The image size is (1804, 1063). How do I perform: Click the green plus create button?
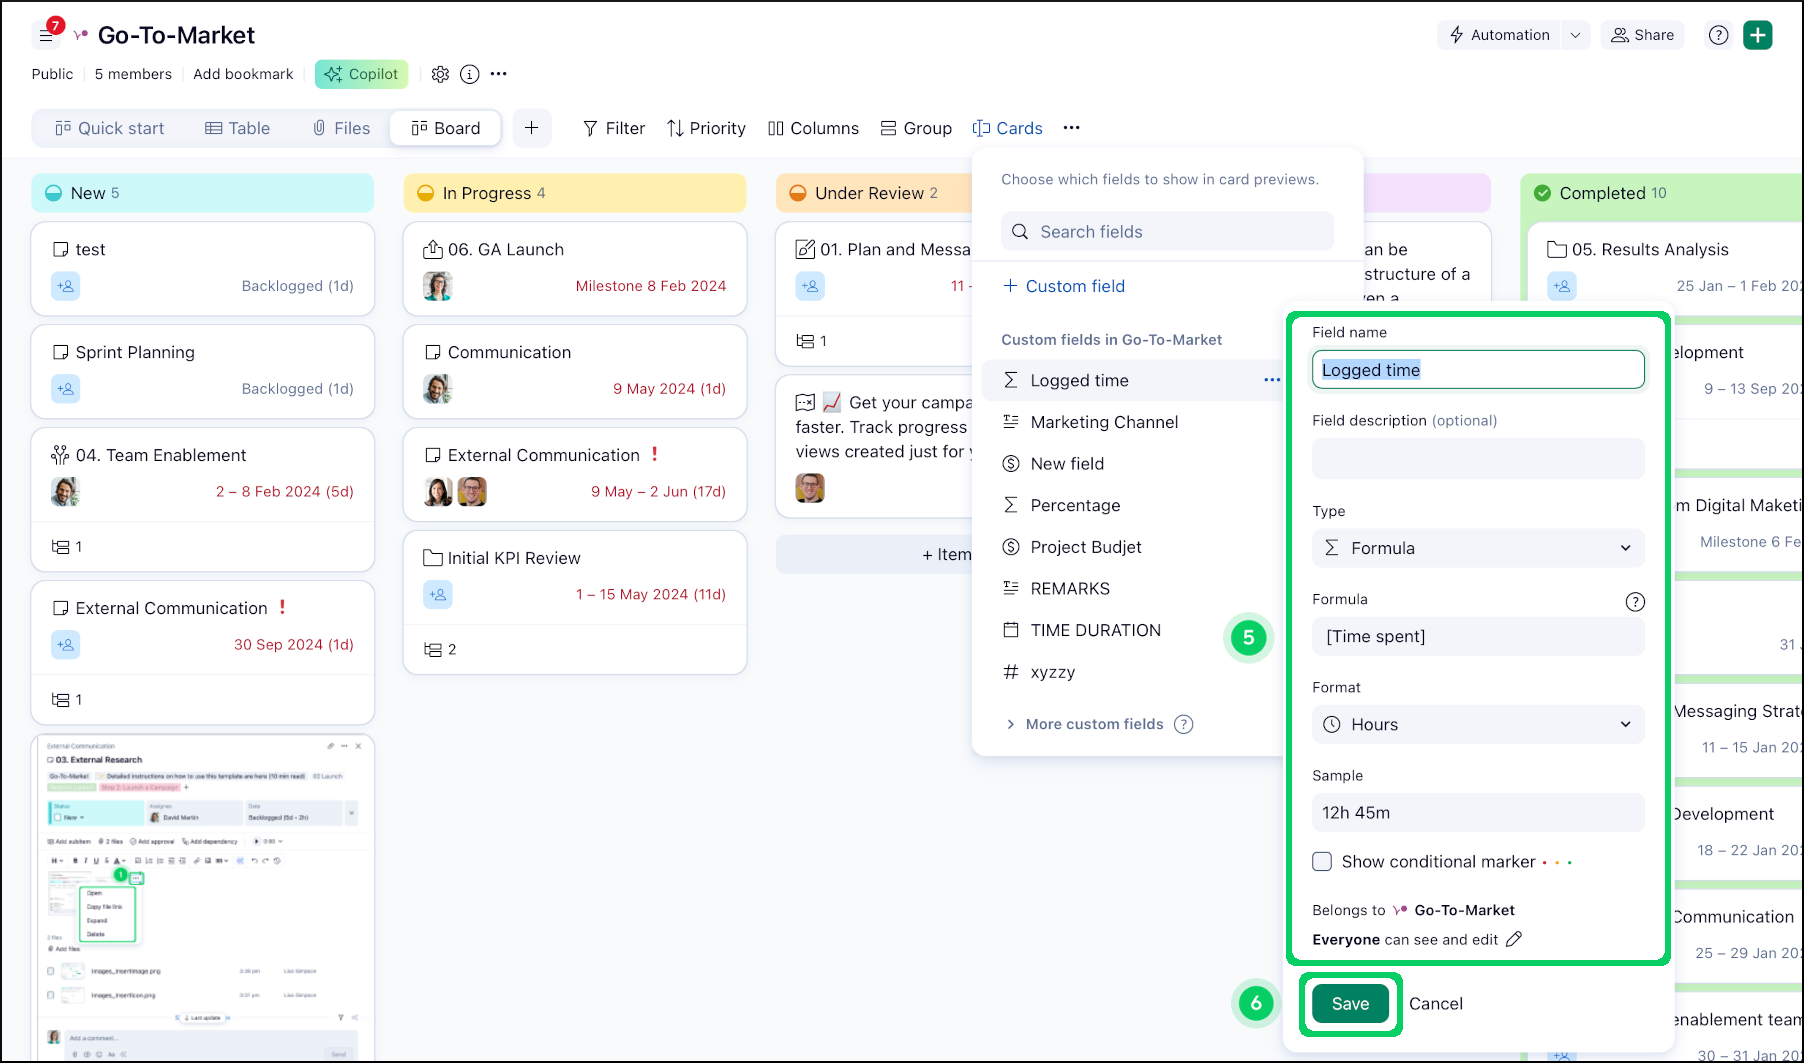tap(1757, 35)
